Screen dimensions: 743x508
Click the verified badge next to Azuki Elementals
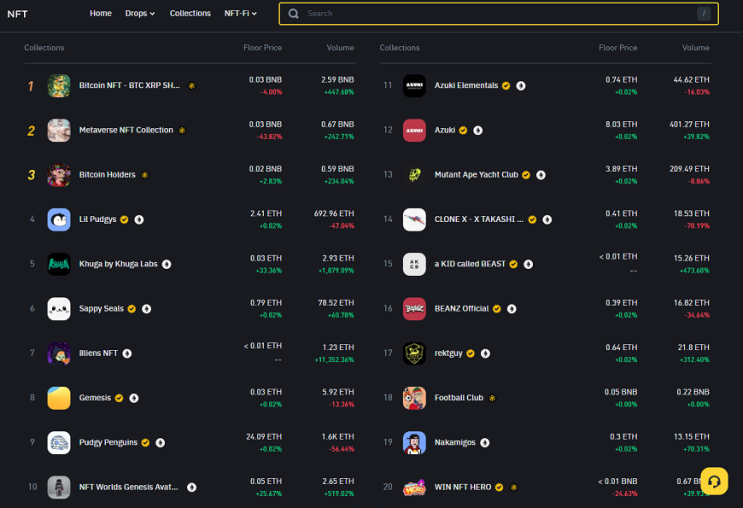(506, 86)
